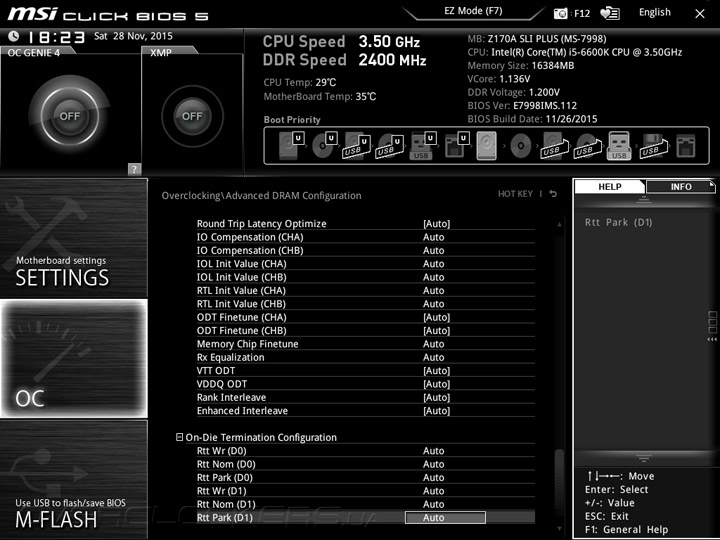Select UEFI network boot device icon
Viewport: 720px width, 540px height.
click(457, 146)
